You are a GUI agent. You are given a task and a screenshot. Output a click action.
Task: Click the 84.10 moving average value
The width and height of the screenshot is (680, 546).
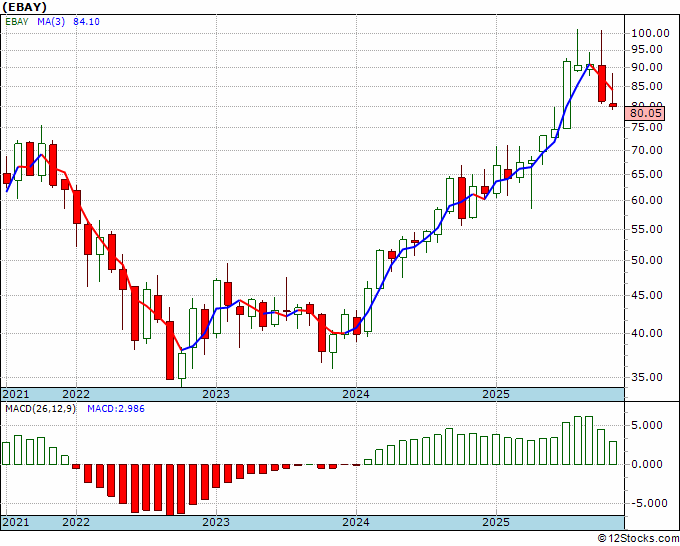86,21
